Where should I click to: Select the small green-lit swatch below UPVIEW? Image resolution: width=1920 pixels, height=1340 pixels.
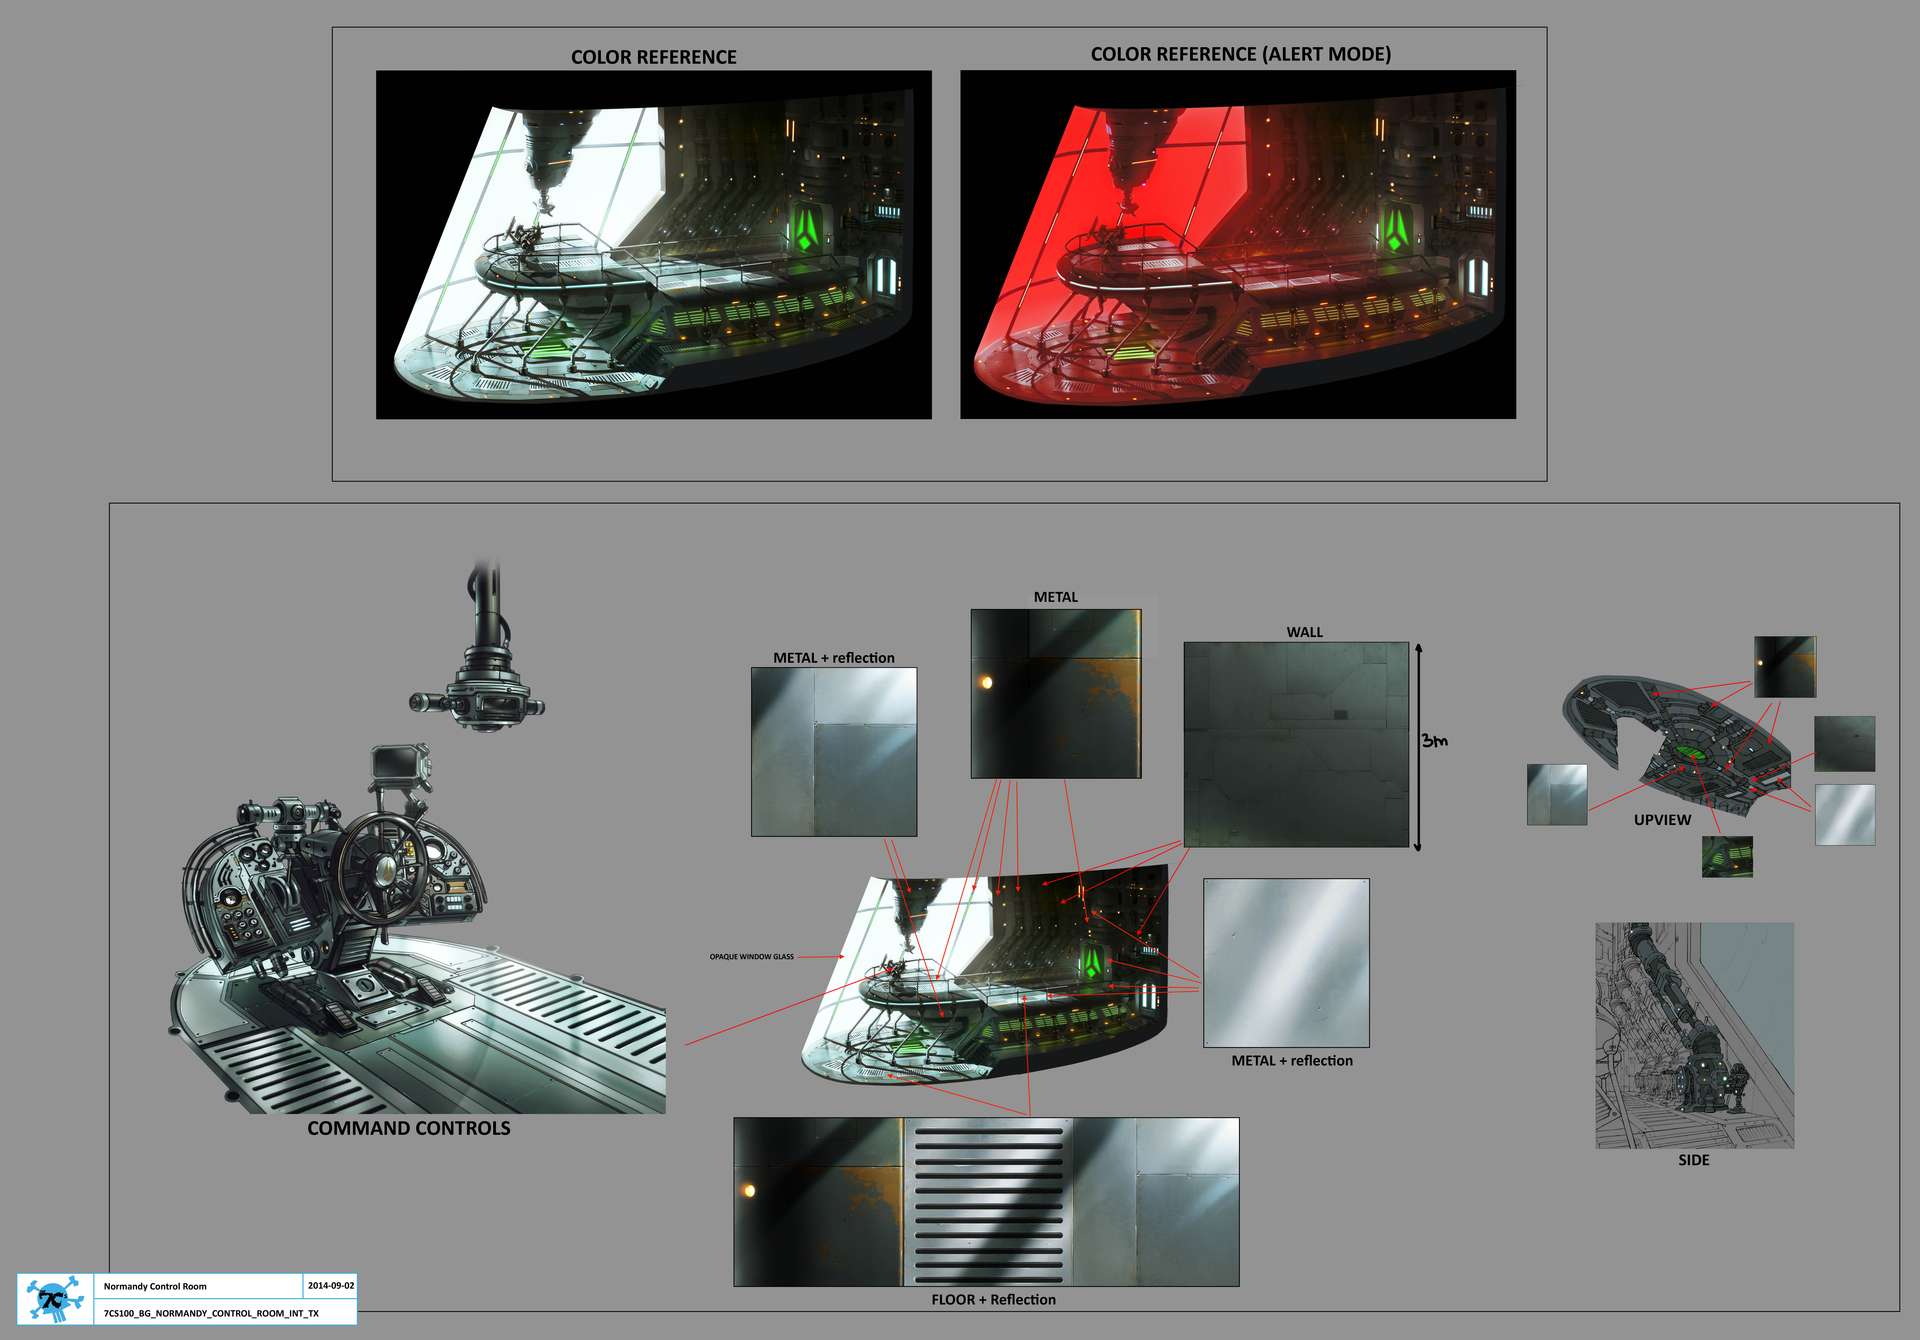point(1727,857)
